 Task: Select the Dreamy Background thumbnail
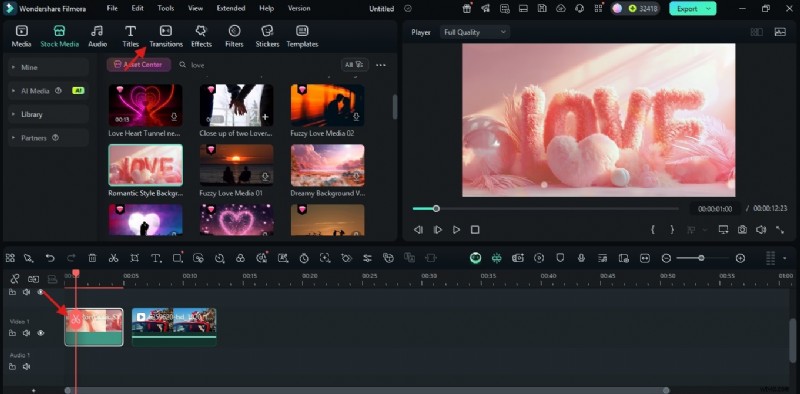click(x=328, y=165)
